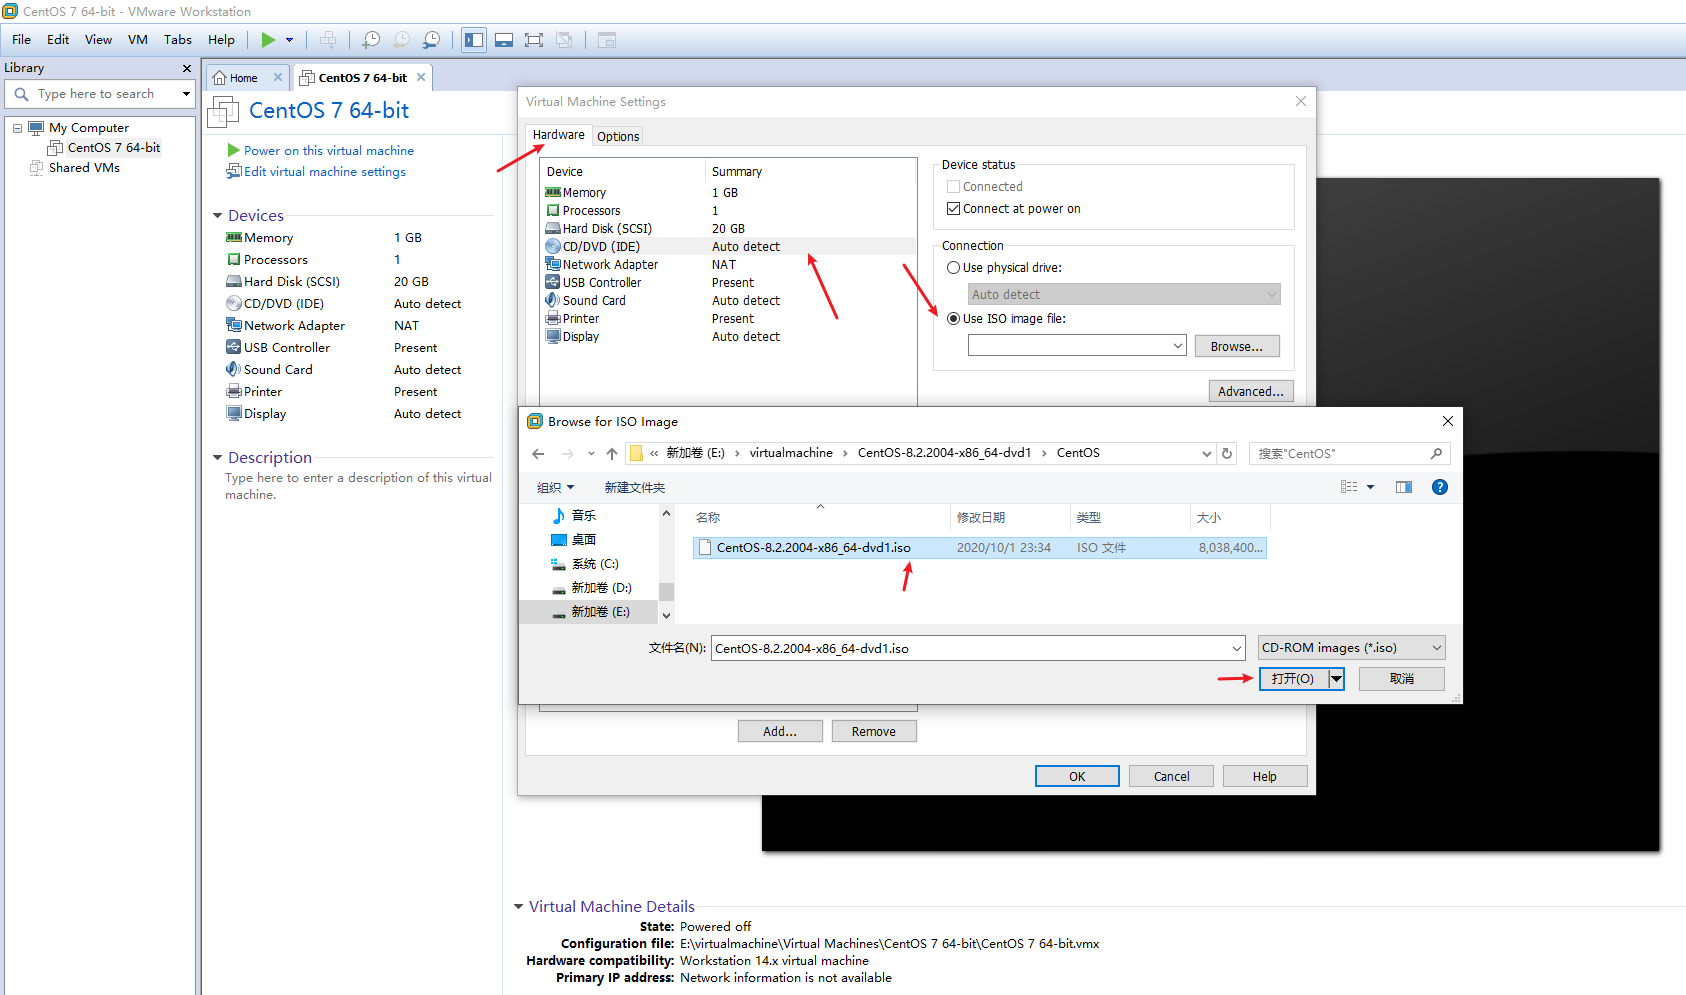The height and width of the screenshot is (995, 1686).
Task: Open the ISO image path combo box
Action: coord(1077,346)
